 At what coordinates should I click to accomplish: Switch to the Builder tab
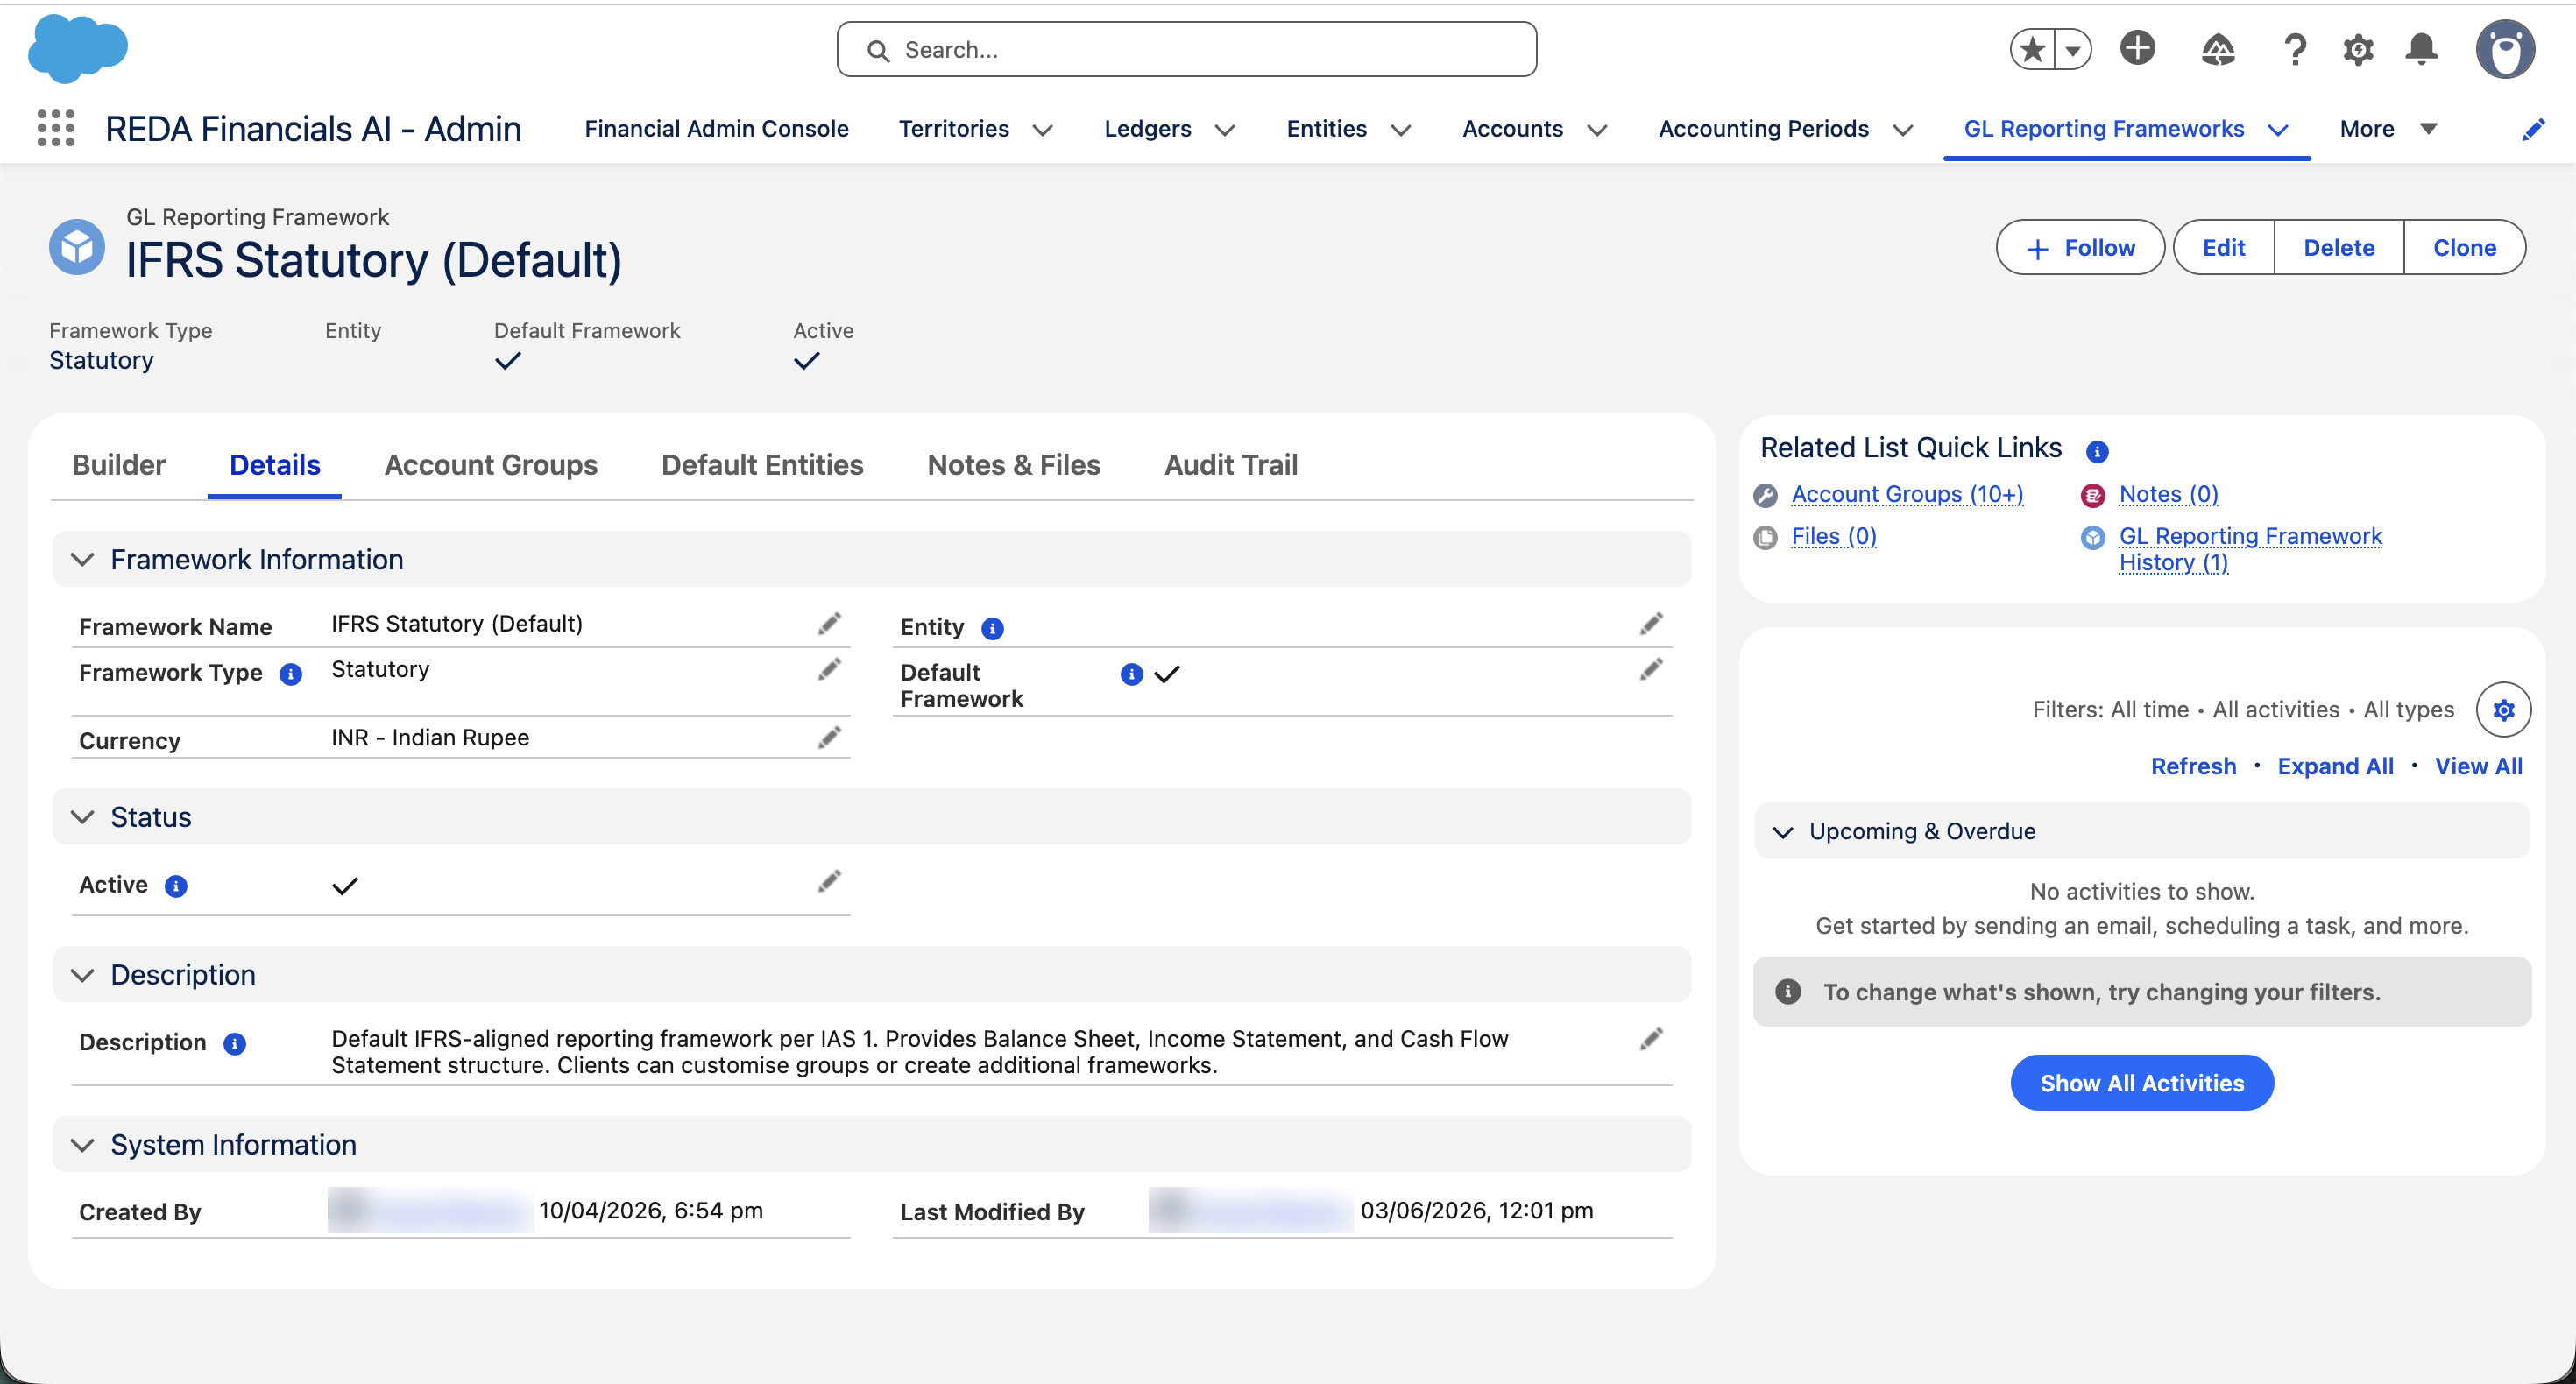[119, 465]
